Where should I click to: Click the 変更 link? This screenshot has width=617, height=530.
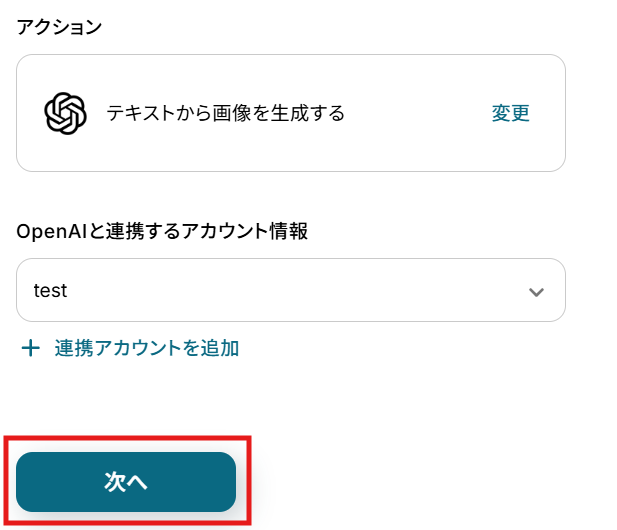tap(510, 113)
